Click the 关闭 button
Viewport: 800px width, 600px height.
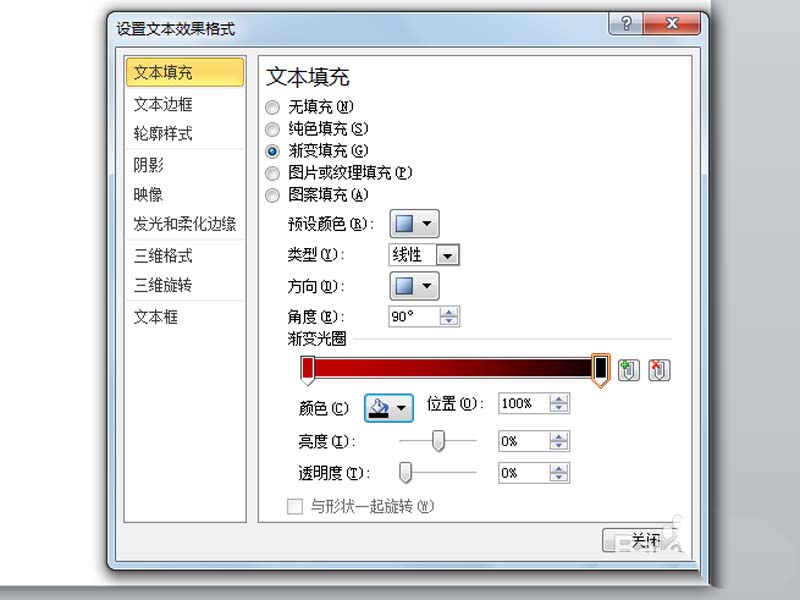pyautogui.click(x=642, y=540)
